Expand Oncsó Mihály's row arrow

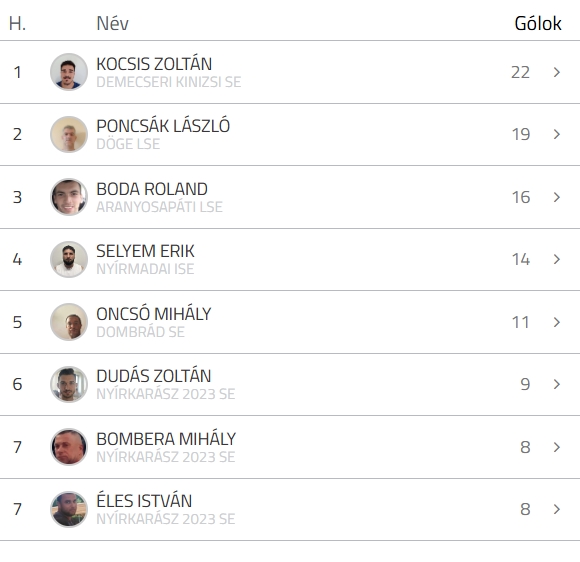point(557,322)
